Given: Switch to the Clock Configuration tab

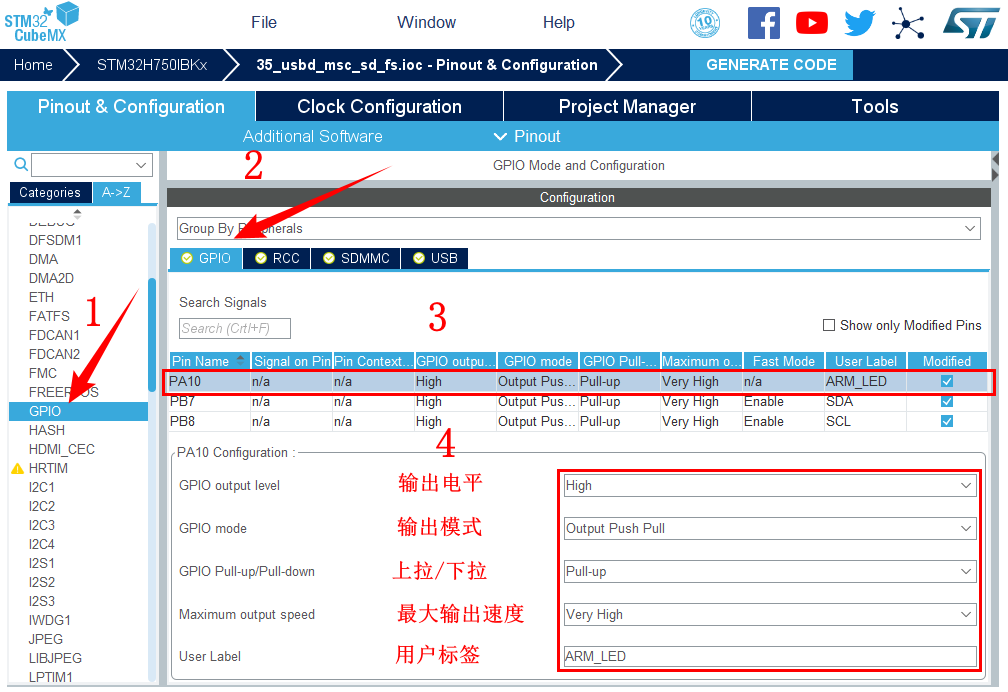Looking at the screenshot, I should coord(379,107).
